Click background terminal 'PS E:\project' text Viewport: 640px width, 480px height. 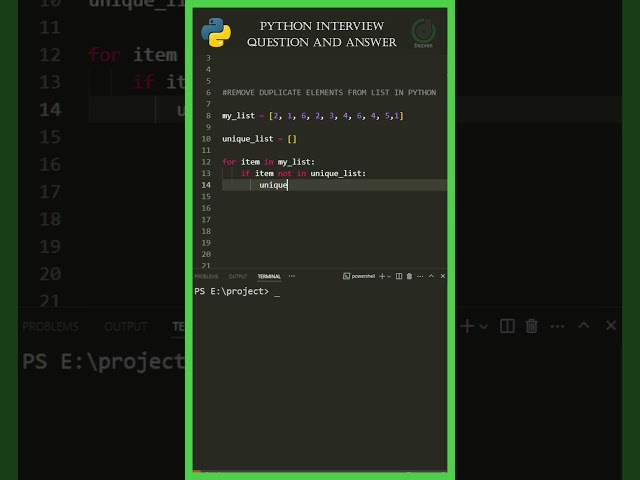(x=104, y=362)
